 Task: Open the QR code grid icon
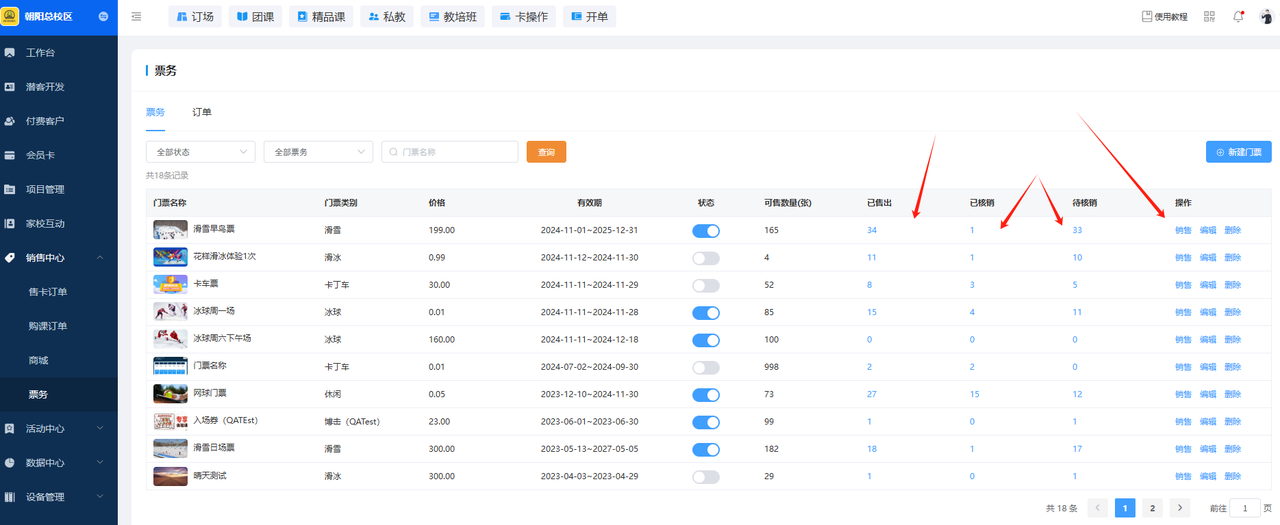(x=1209, y=17)
